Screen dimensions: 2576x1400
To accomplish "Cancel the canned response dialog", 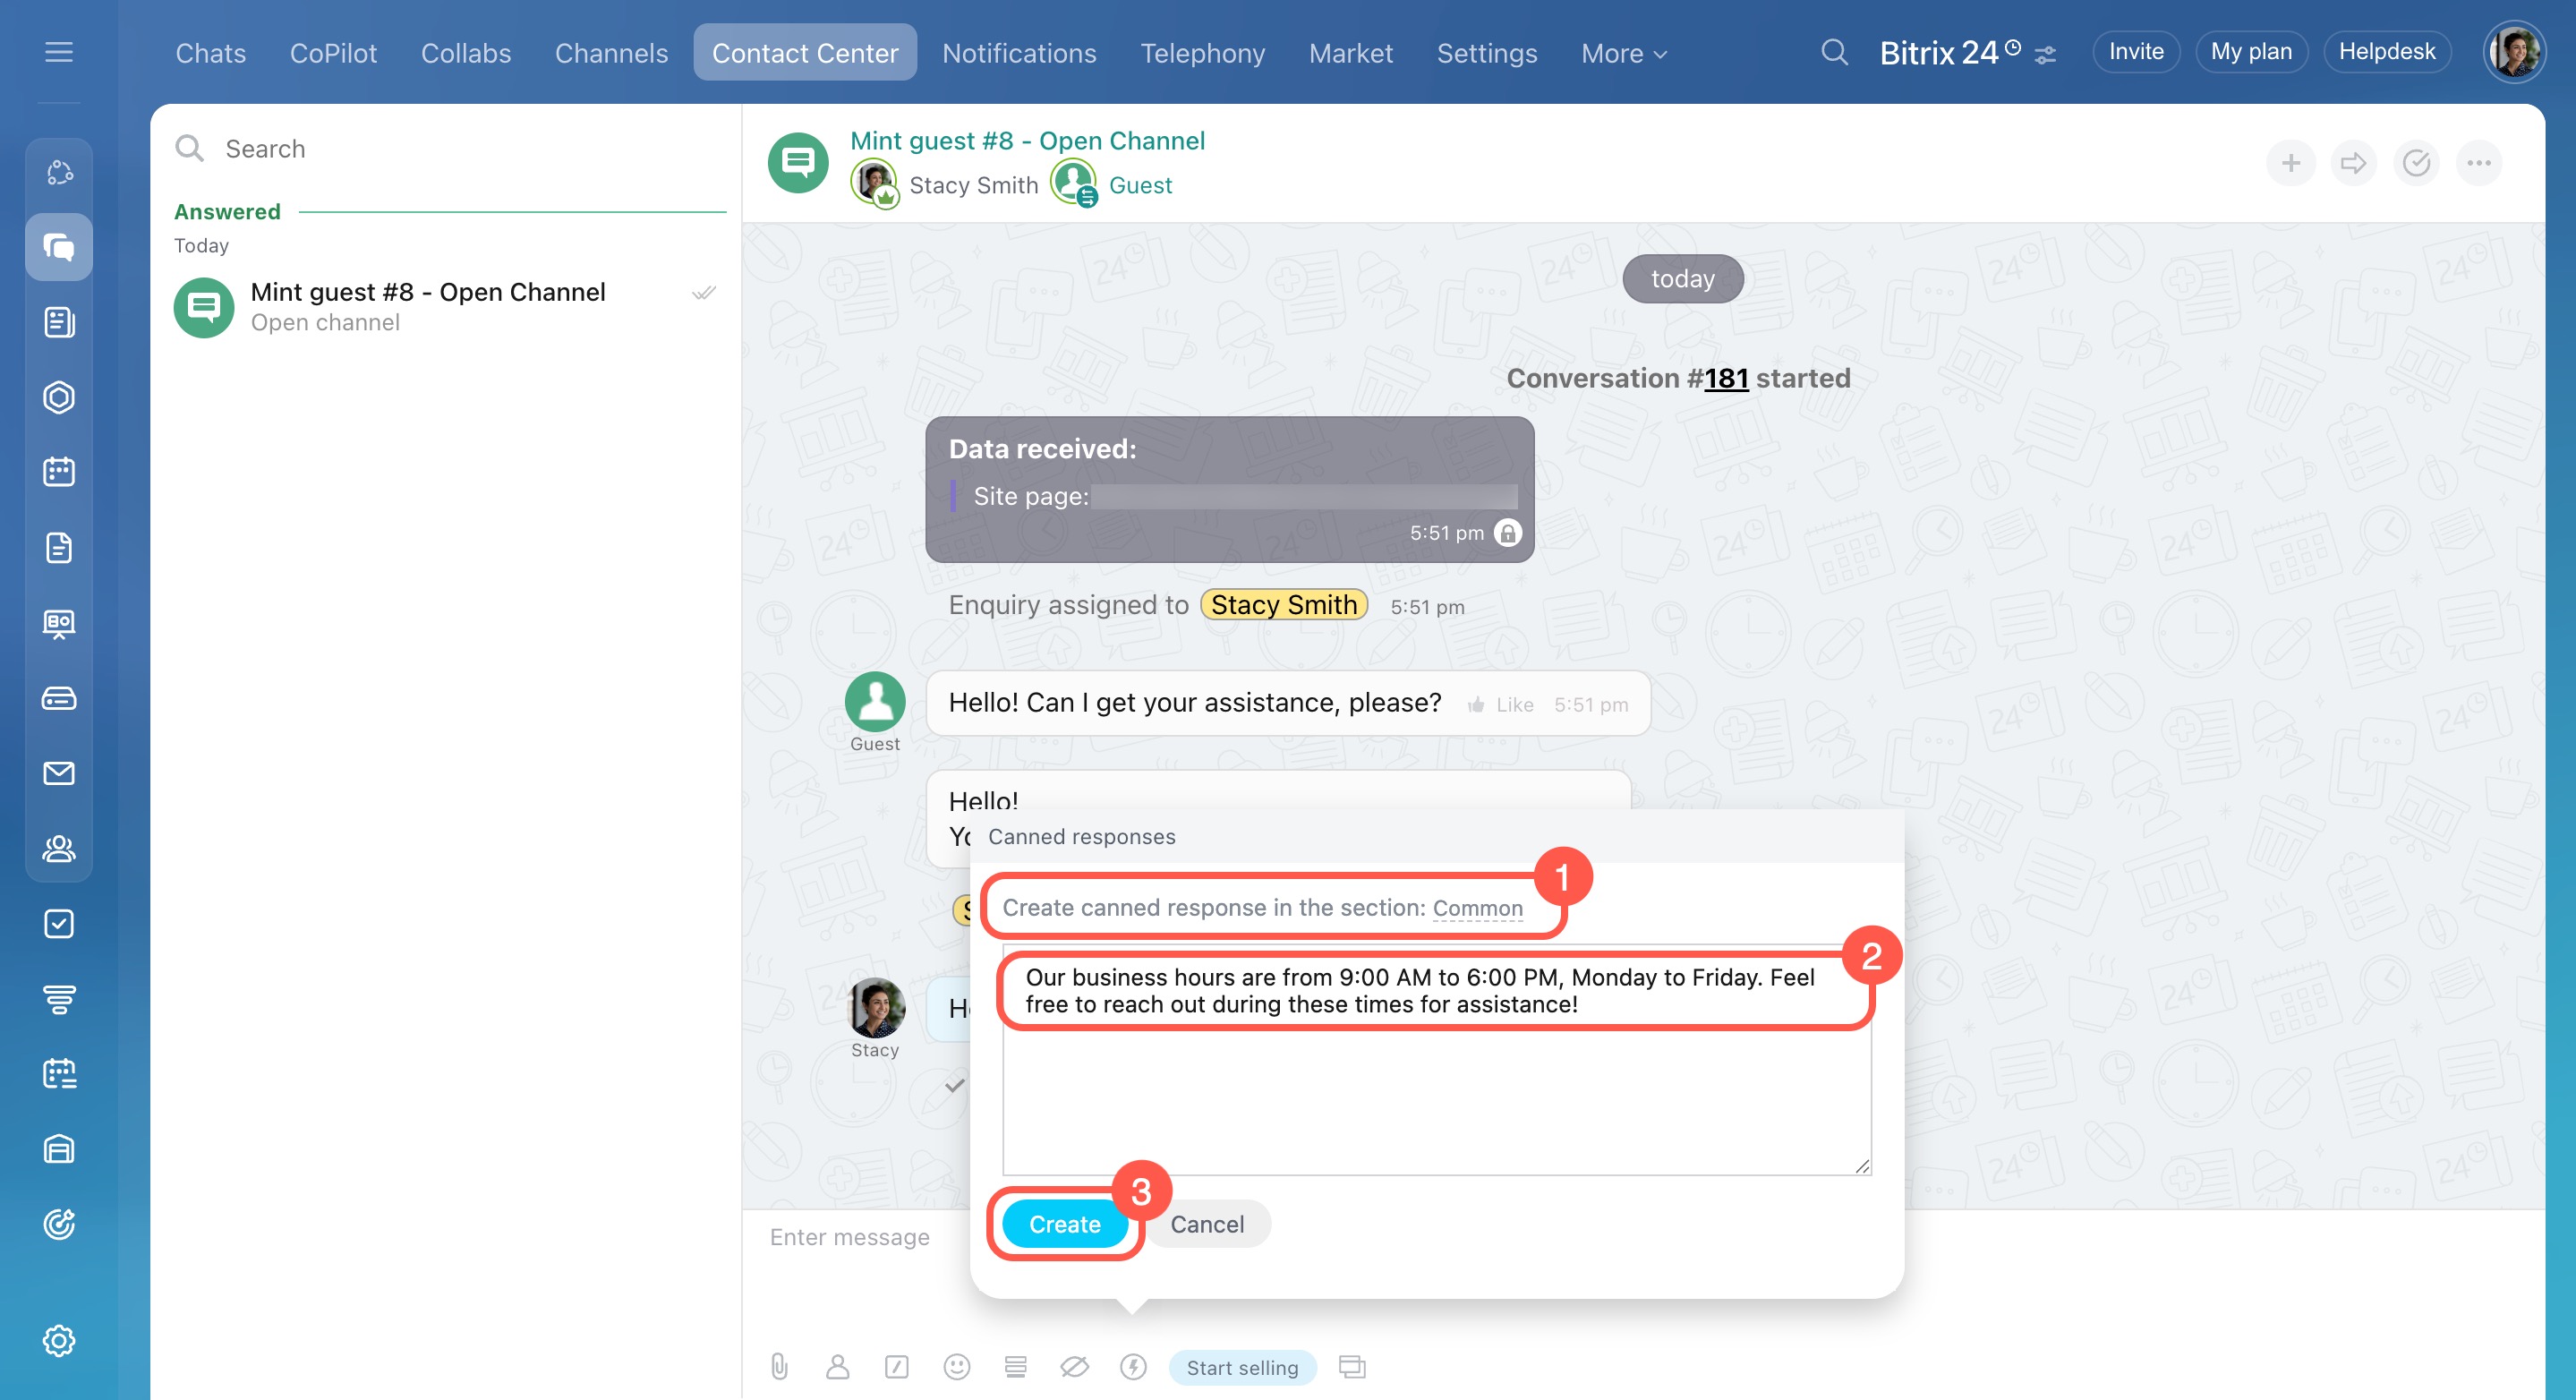I will click(x=1207, y=1224).
